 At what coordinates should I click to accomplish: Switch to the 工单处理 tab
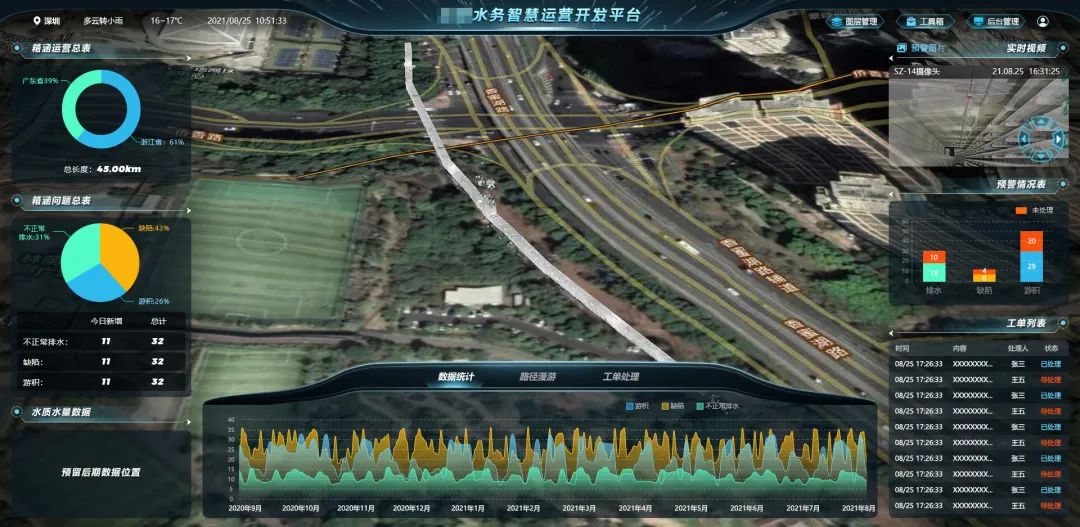(620, 377)
